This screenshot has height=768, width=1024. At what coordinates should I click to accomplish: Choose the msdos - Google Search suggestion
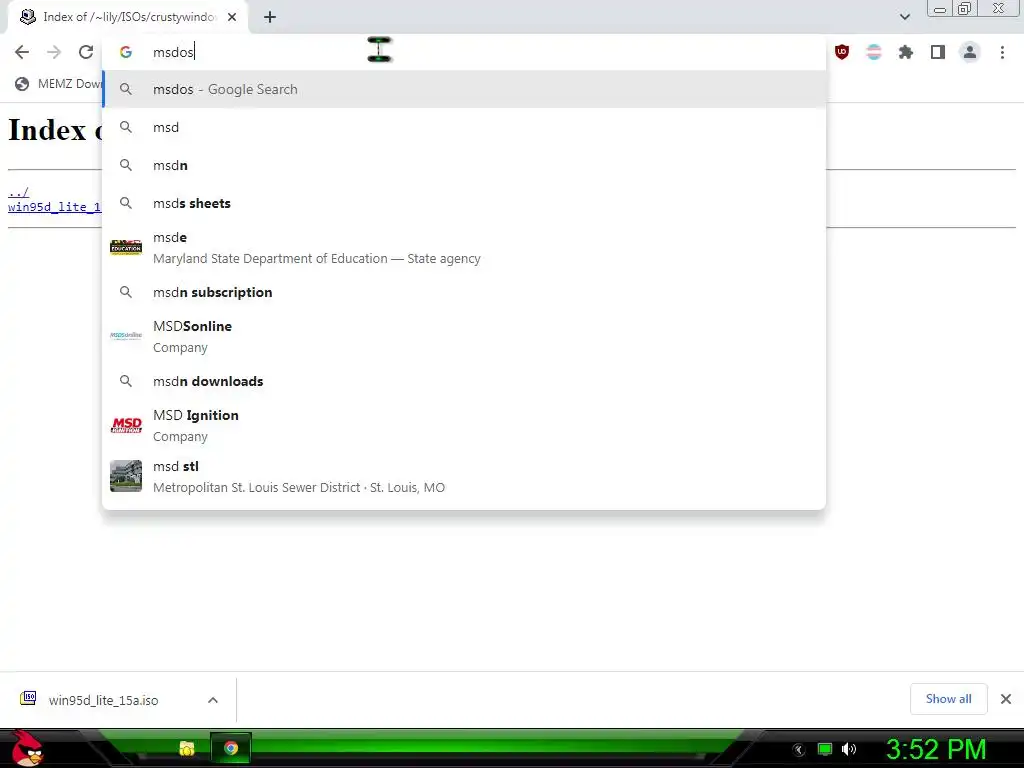464,89
